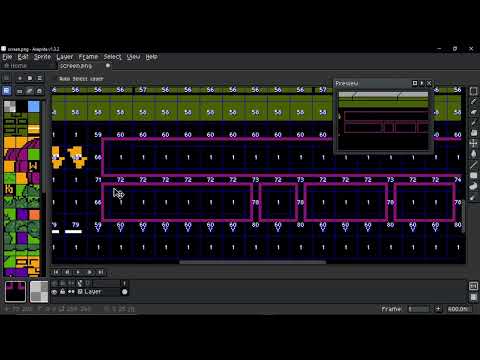The image size is (480, 360).
Task: Play the animation in timeline
Action: 78,272
